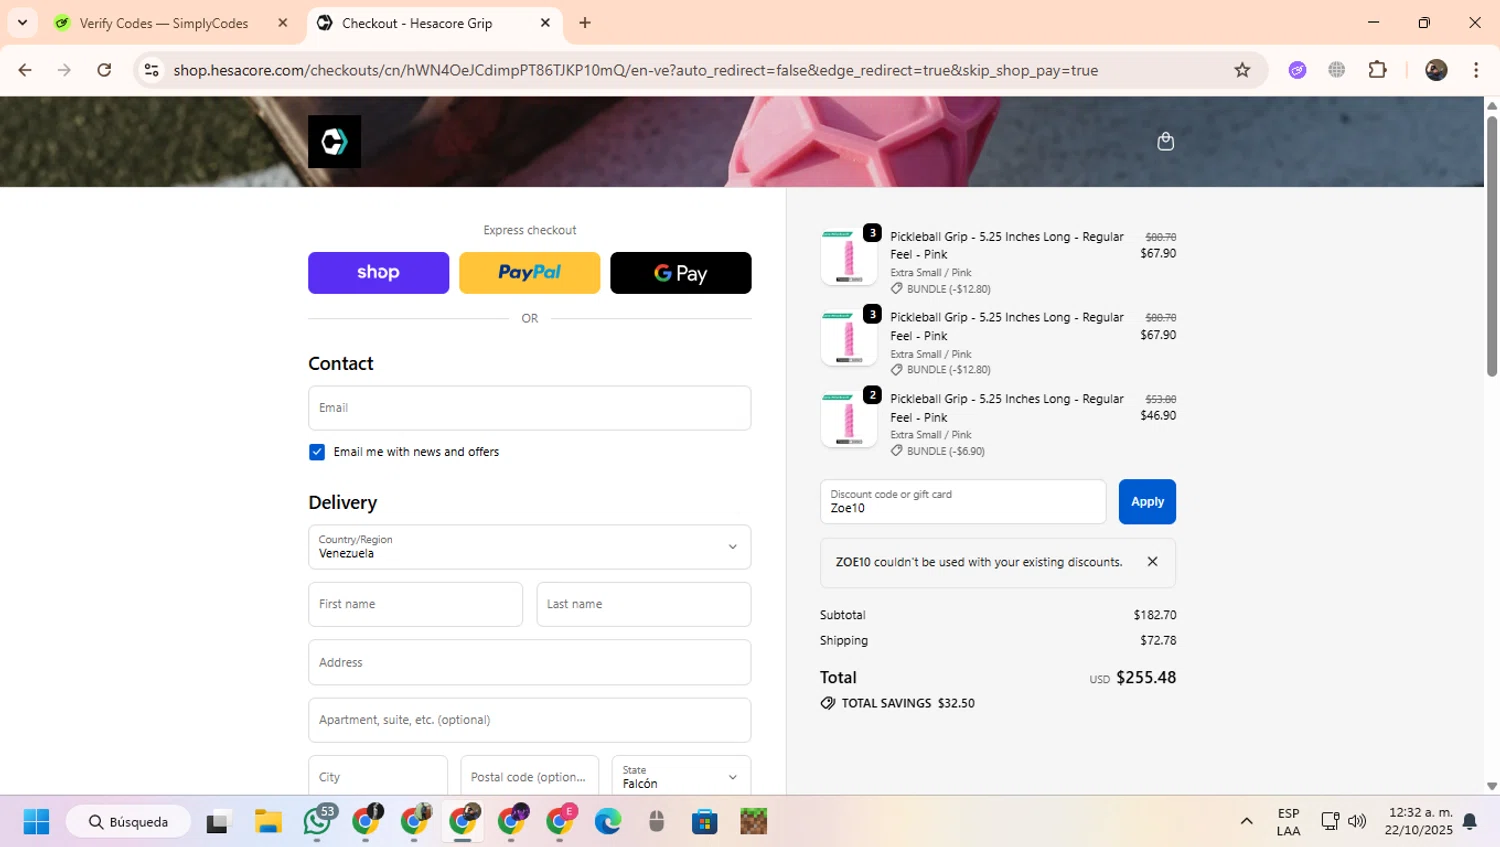Open notifications bell in taskbar

(x=1470, y=822)
